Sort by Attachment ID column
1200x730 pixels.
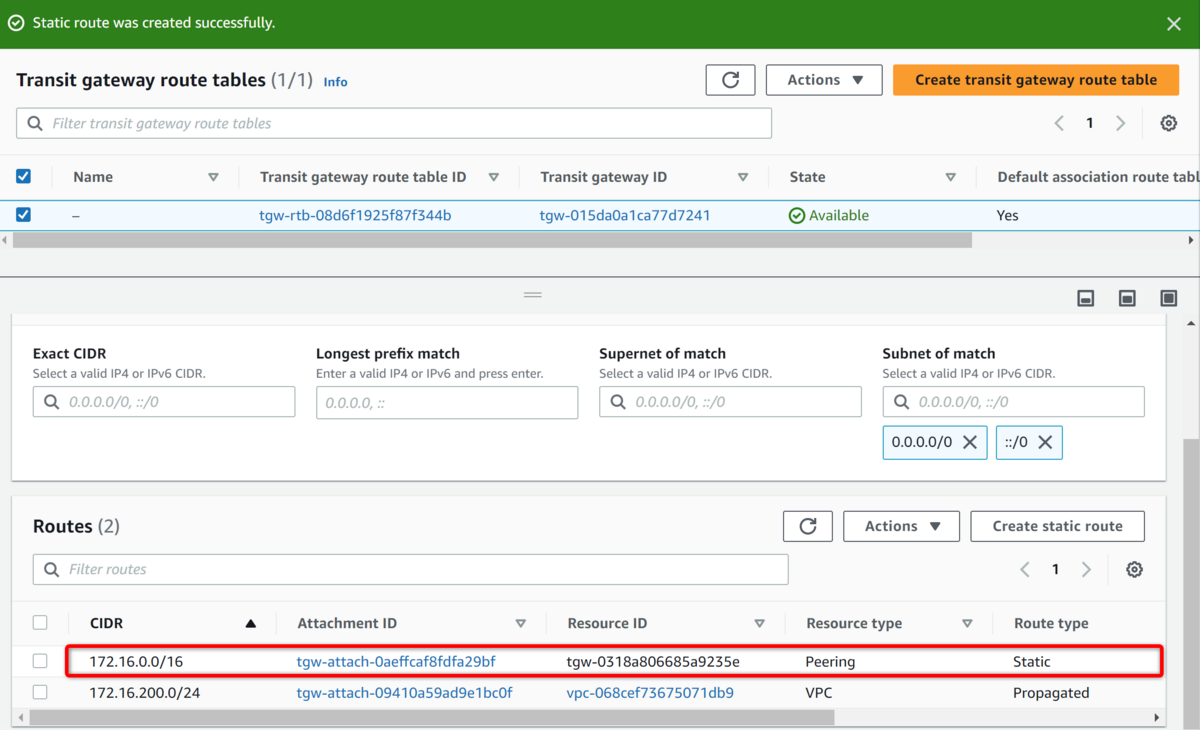(521, 623)
